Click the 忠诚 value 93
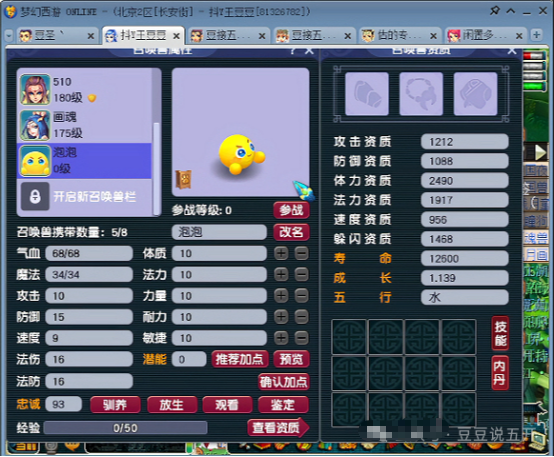This screenshot has height=457, width=554. (x=64, y=404)
